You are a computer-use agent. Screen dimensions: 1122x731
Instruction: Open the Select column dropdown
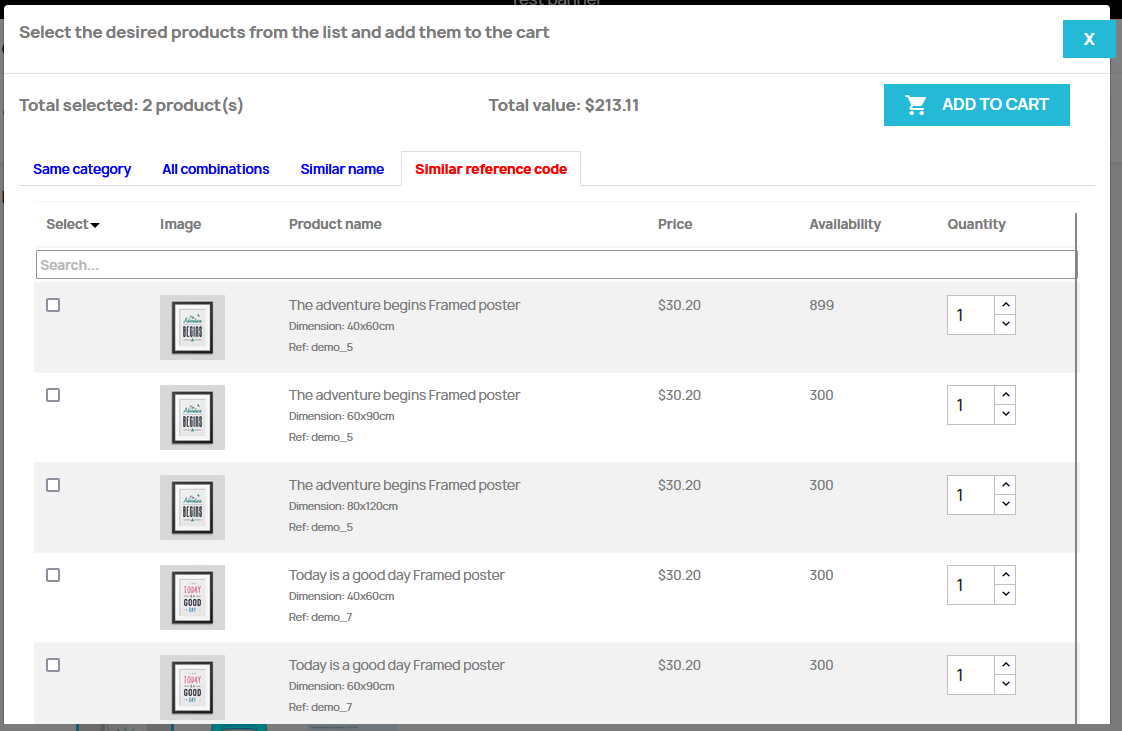coord(73,225)
